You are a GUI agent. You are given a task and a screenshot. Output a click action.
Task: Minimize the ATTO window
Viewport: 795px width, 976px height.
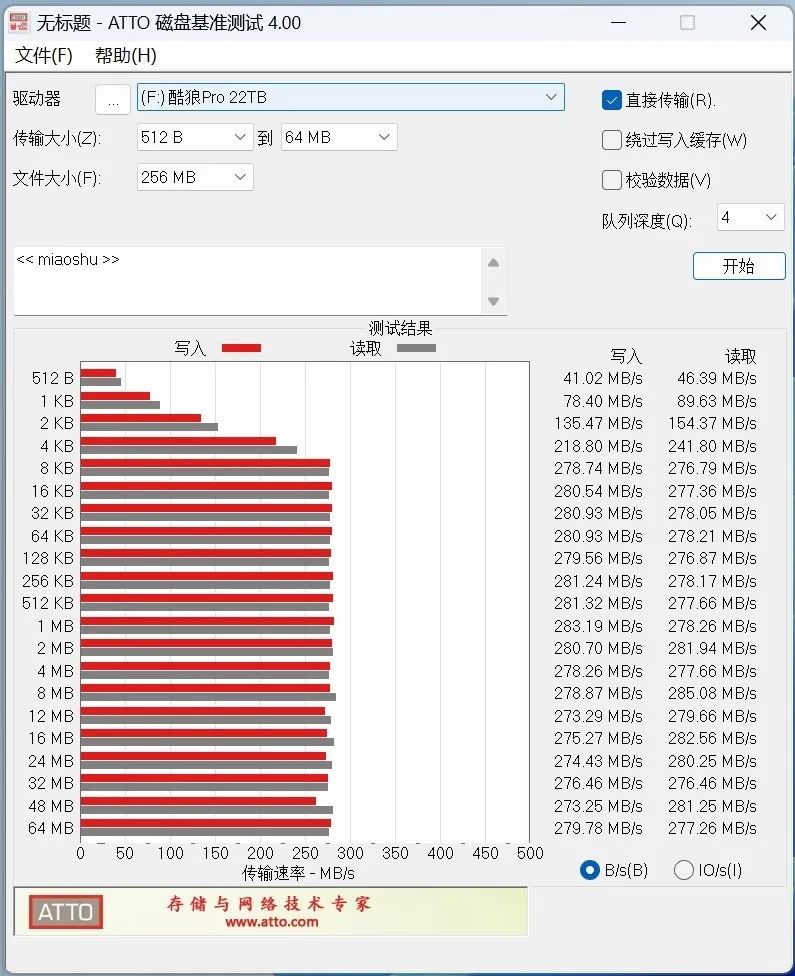618,23
